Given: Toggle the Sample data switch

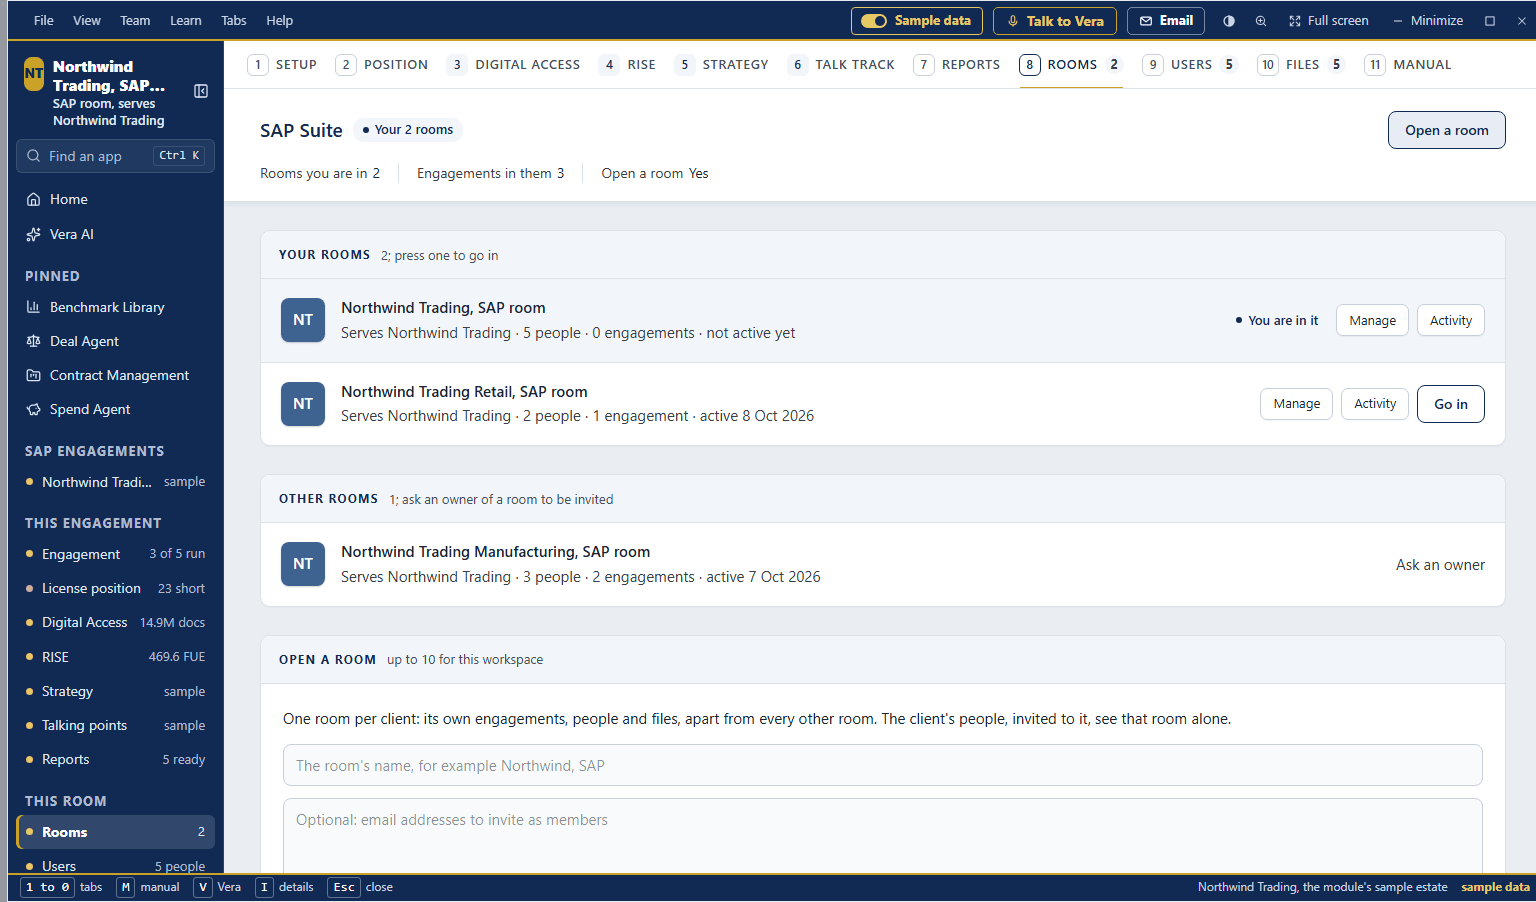Looking at the screenshot, I should (x=917, y=21).
